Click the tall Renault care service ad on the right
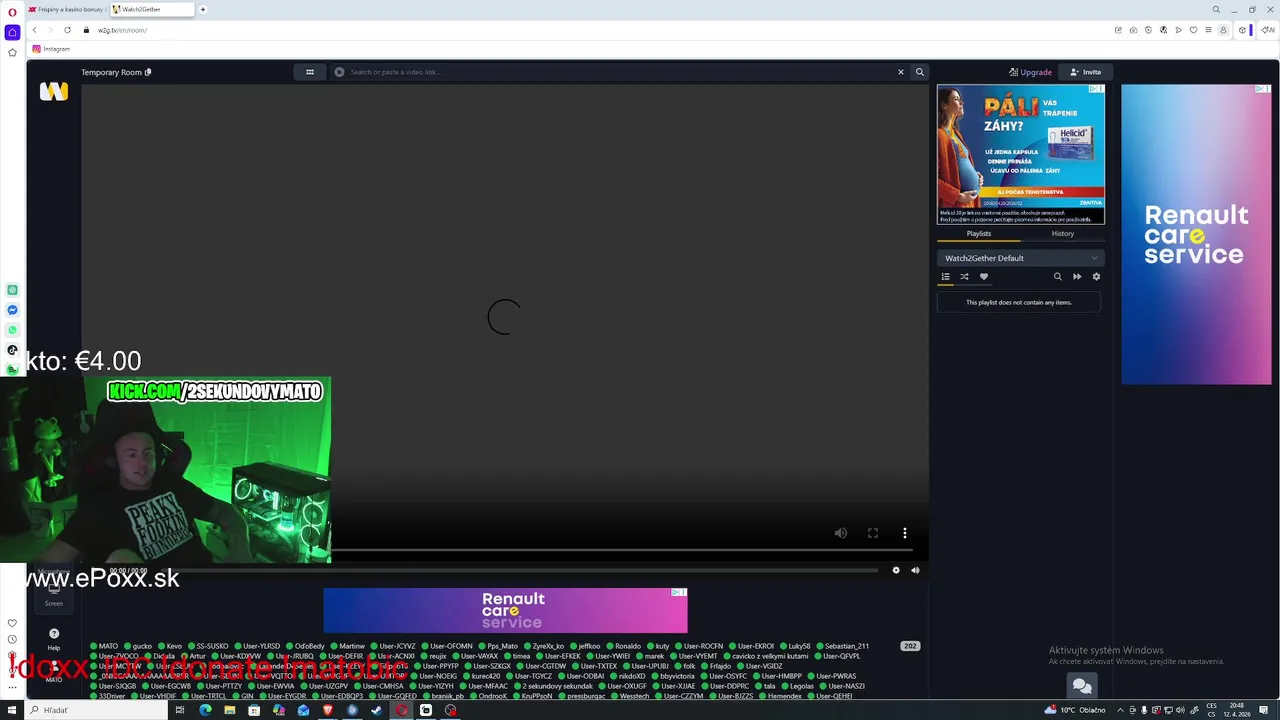The image size is (1280, 720). click(1196, 234)
